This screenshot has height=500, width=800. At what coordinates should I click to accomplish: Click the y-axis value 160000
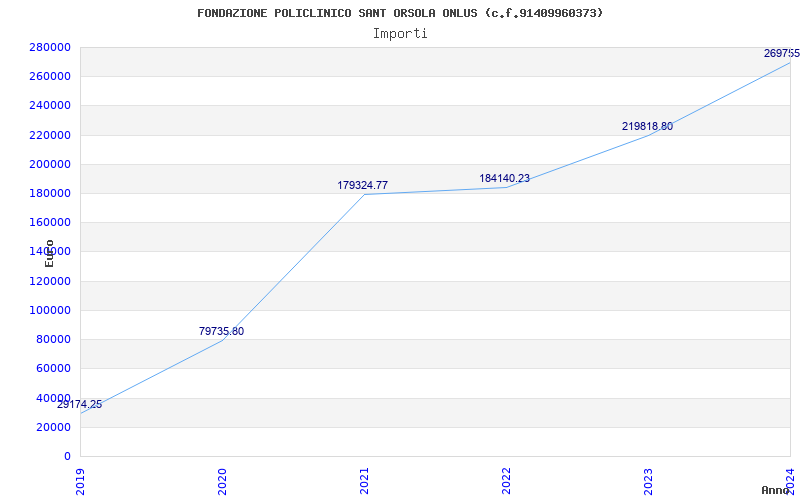(x=50, y=222)
